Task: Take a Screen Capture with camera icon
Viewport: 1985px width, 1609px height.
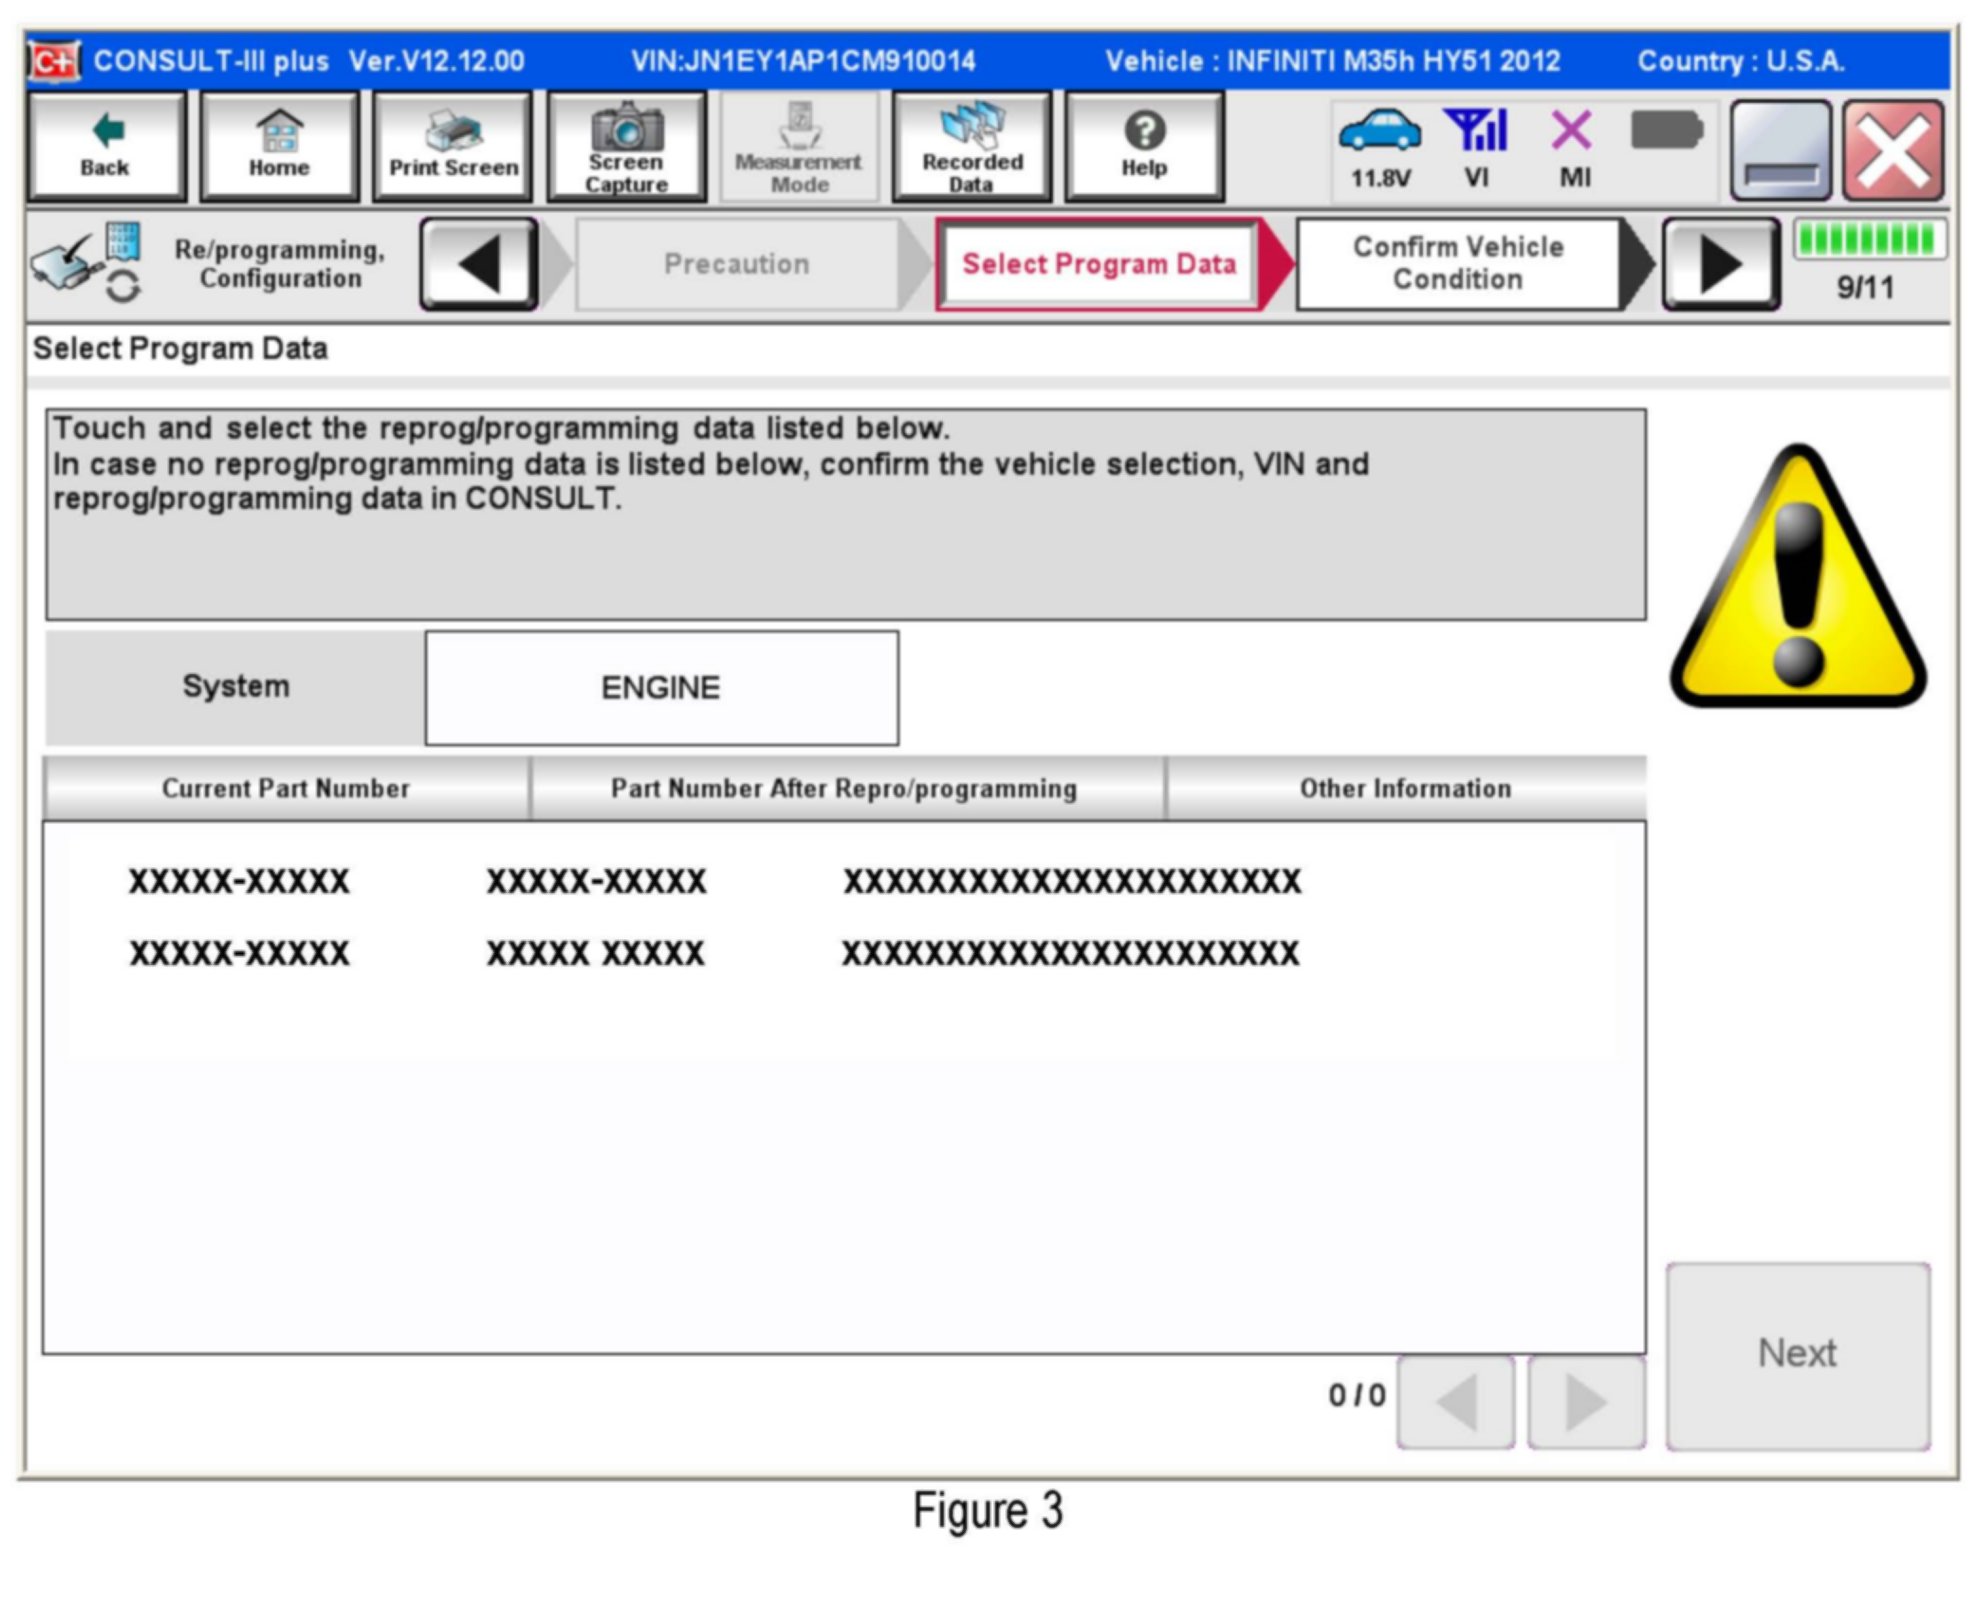Action: (x=626, y=146)
